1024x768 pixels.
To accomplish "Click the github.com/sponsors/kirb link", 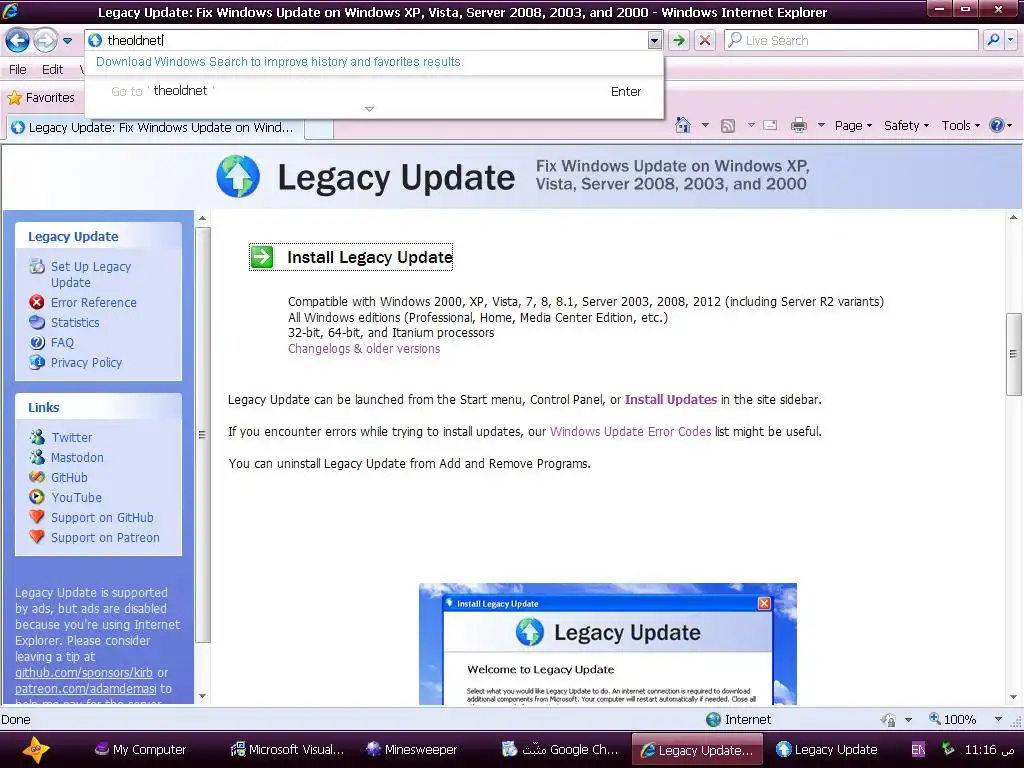I will [84, 673].
